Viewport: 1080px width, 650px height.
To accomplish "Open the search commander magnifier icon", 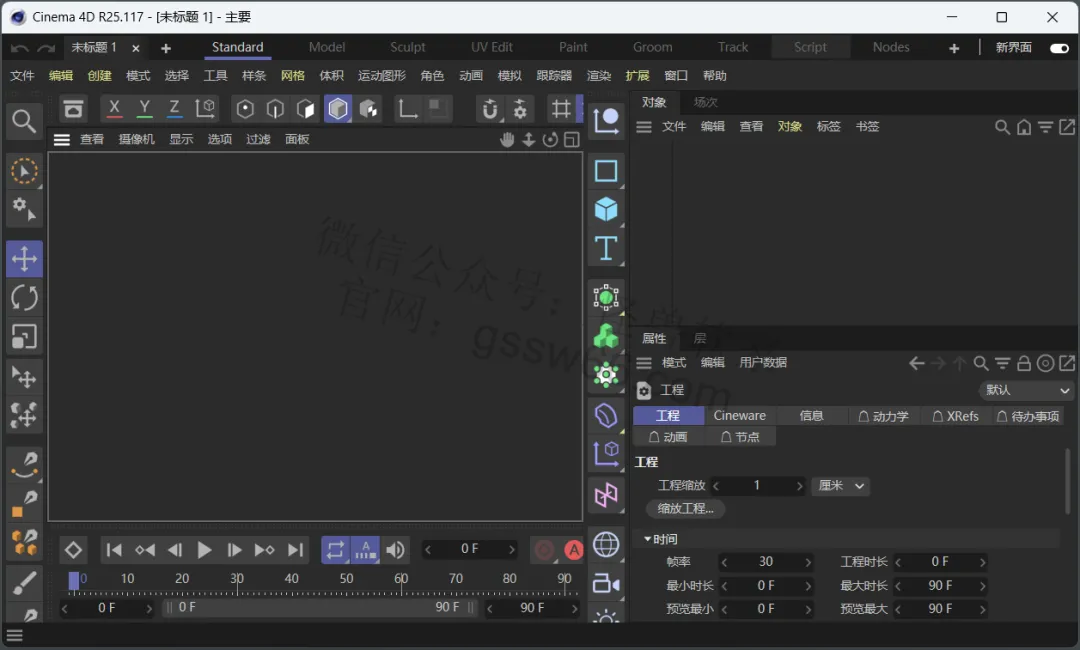I will click(24, 121).
